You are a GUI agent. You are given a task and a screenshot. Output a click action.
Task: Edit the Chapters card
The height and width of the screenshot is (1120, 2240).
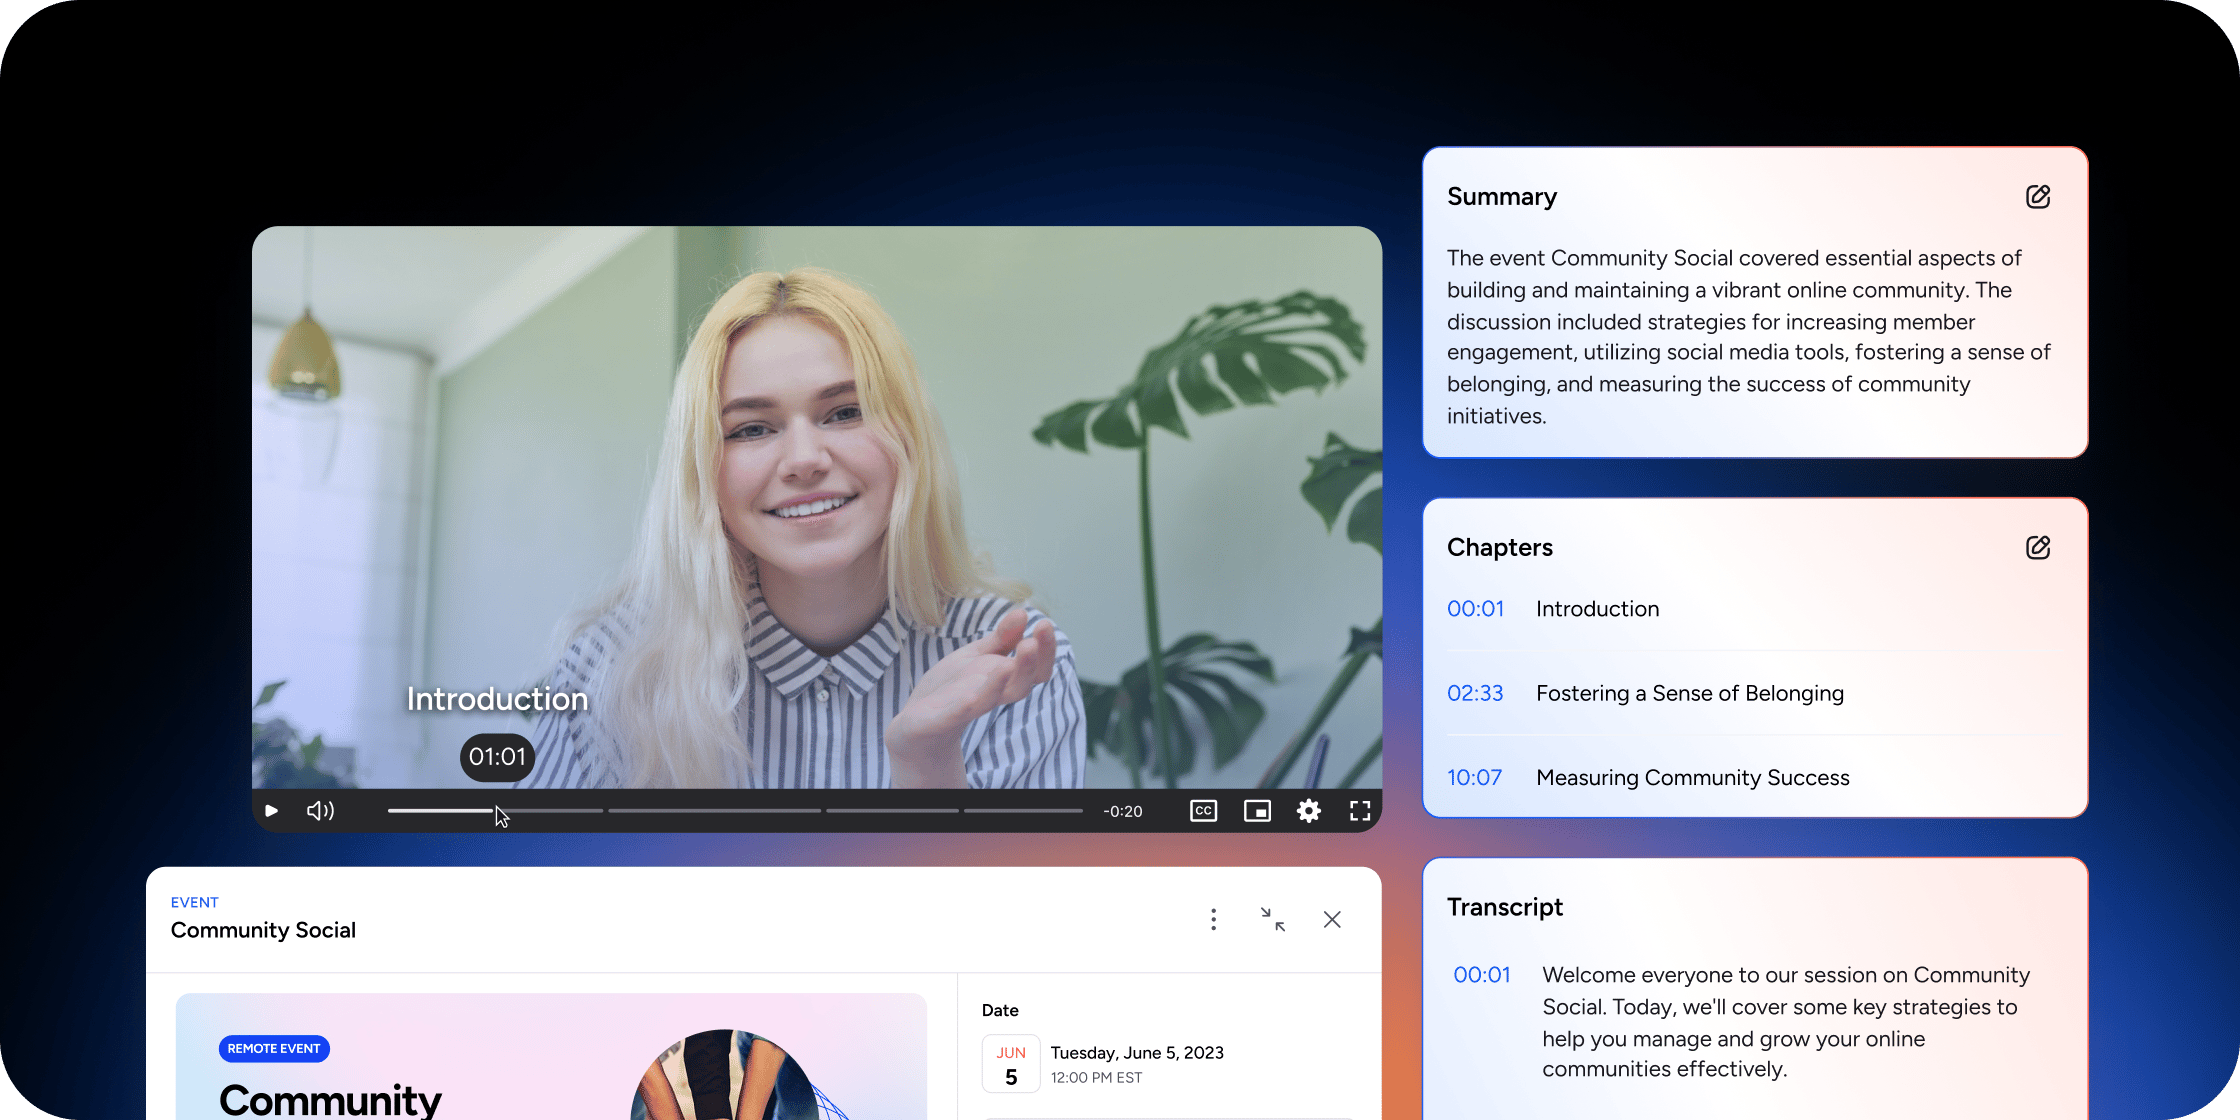(2038, 548)
